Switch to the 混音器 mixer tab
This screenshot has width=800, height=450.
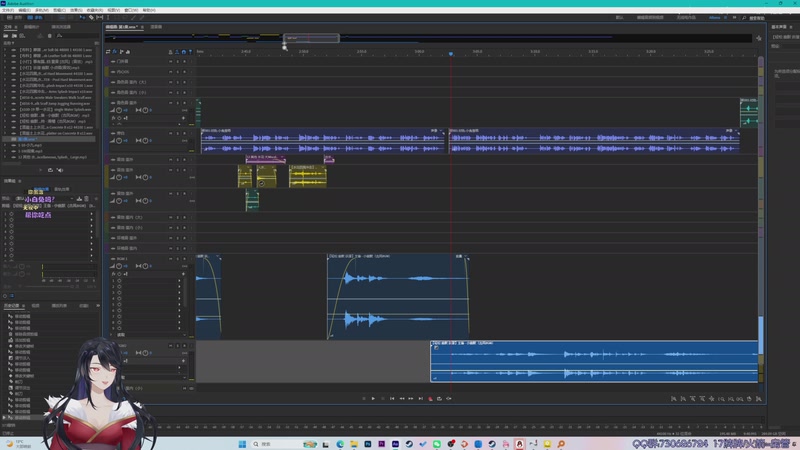(156, 27)
